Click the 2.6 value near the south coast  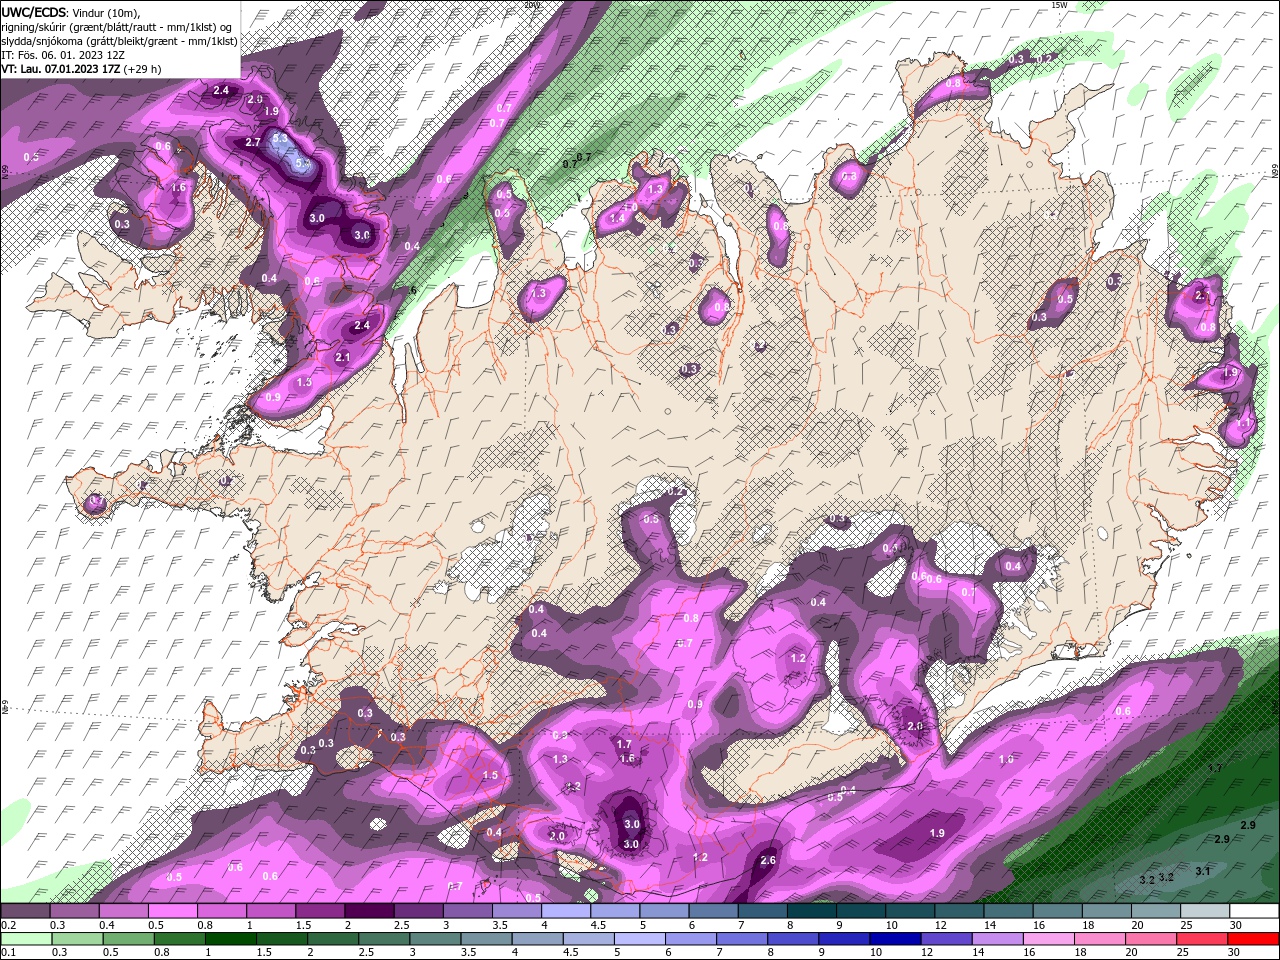[x=768, y=861]
